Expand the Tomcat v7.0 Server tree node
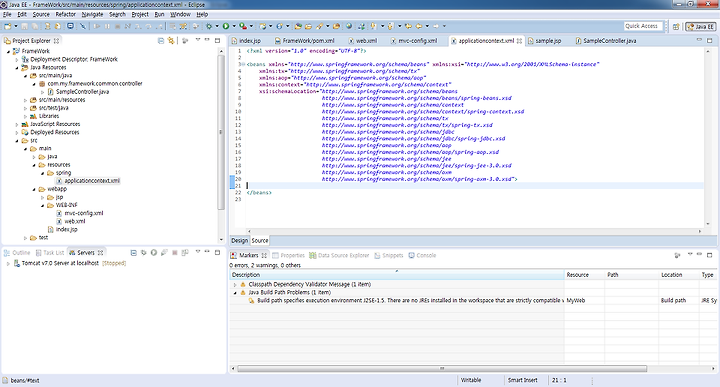 point(8,264)
